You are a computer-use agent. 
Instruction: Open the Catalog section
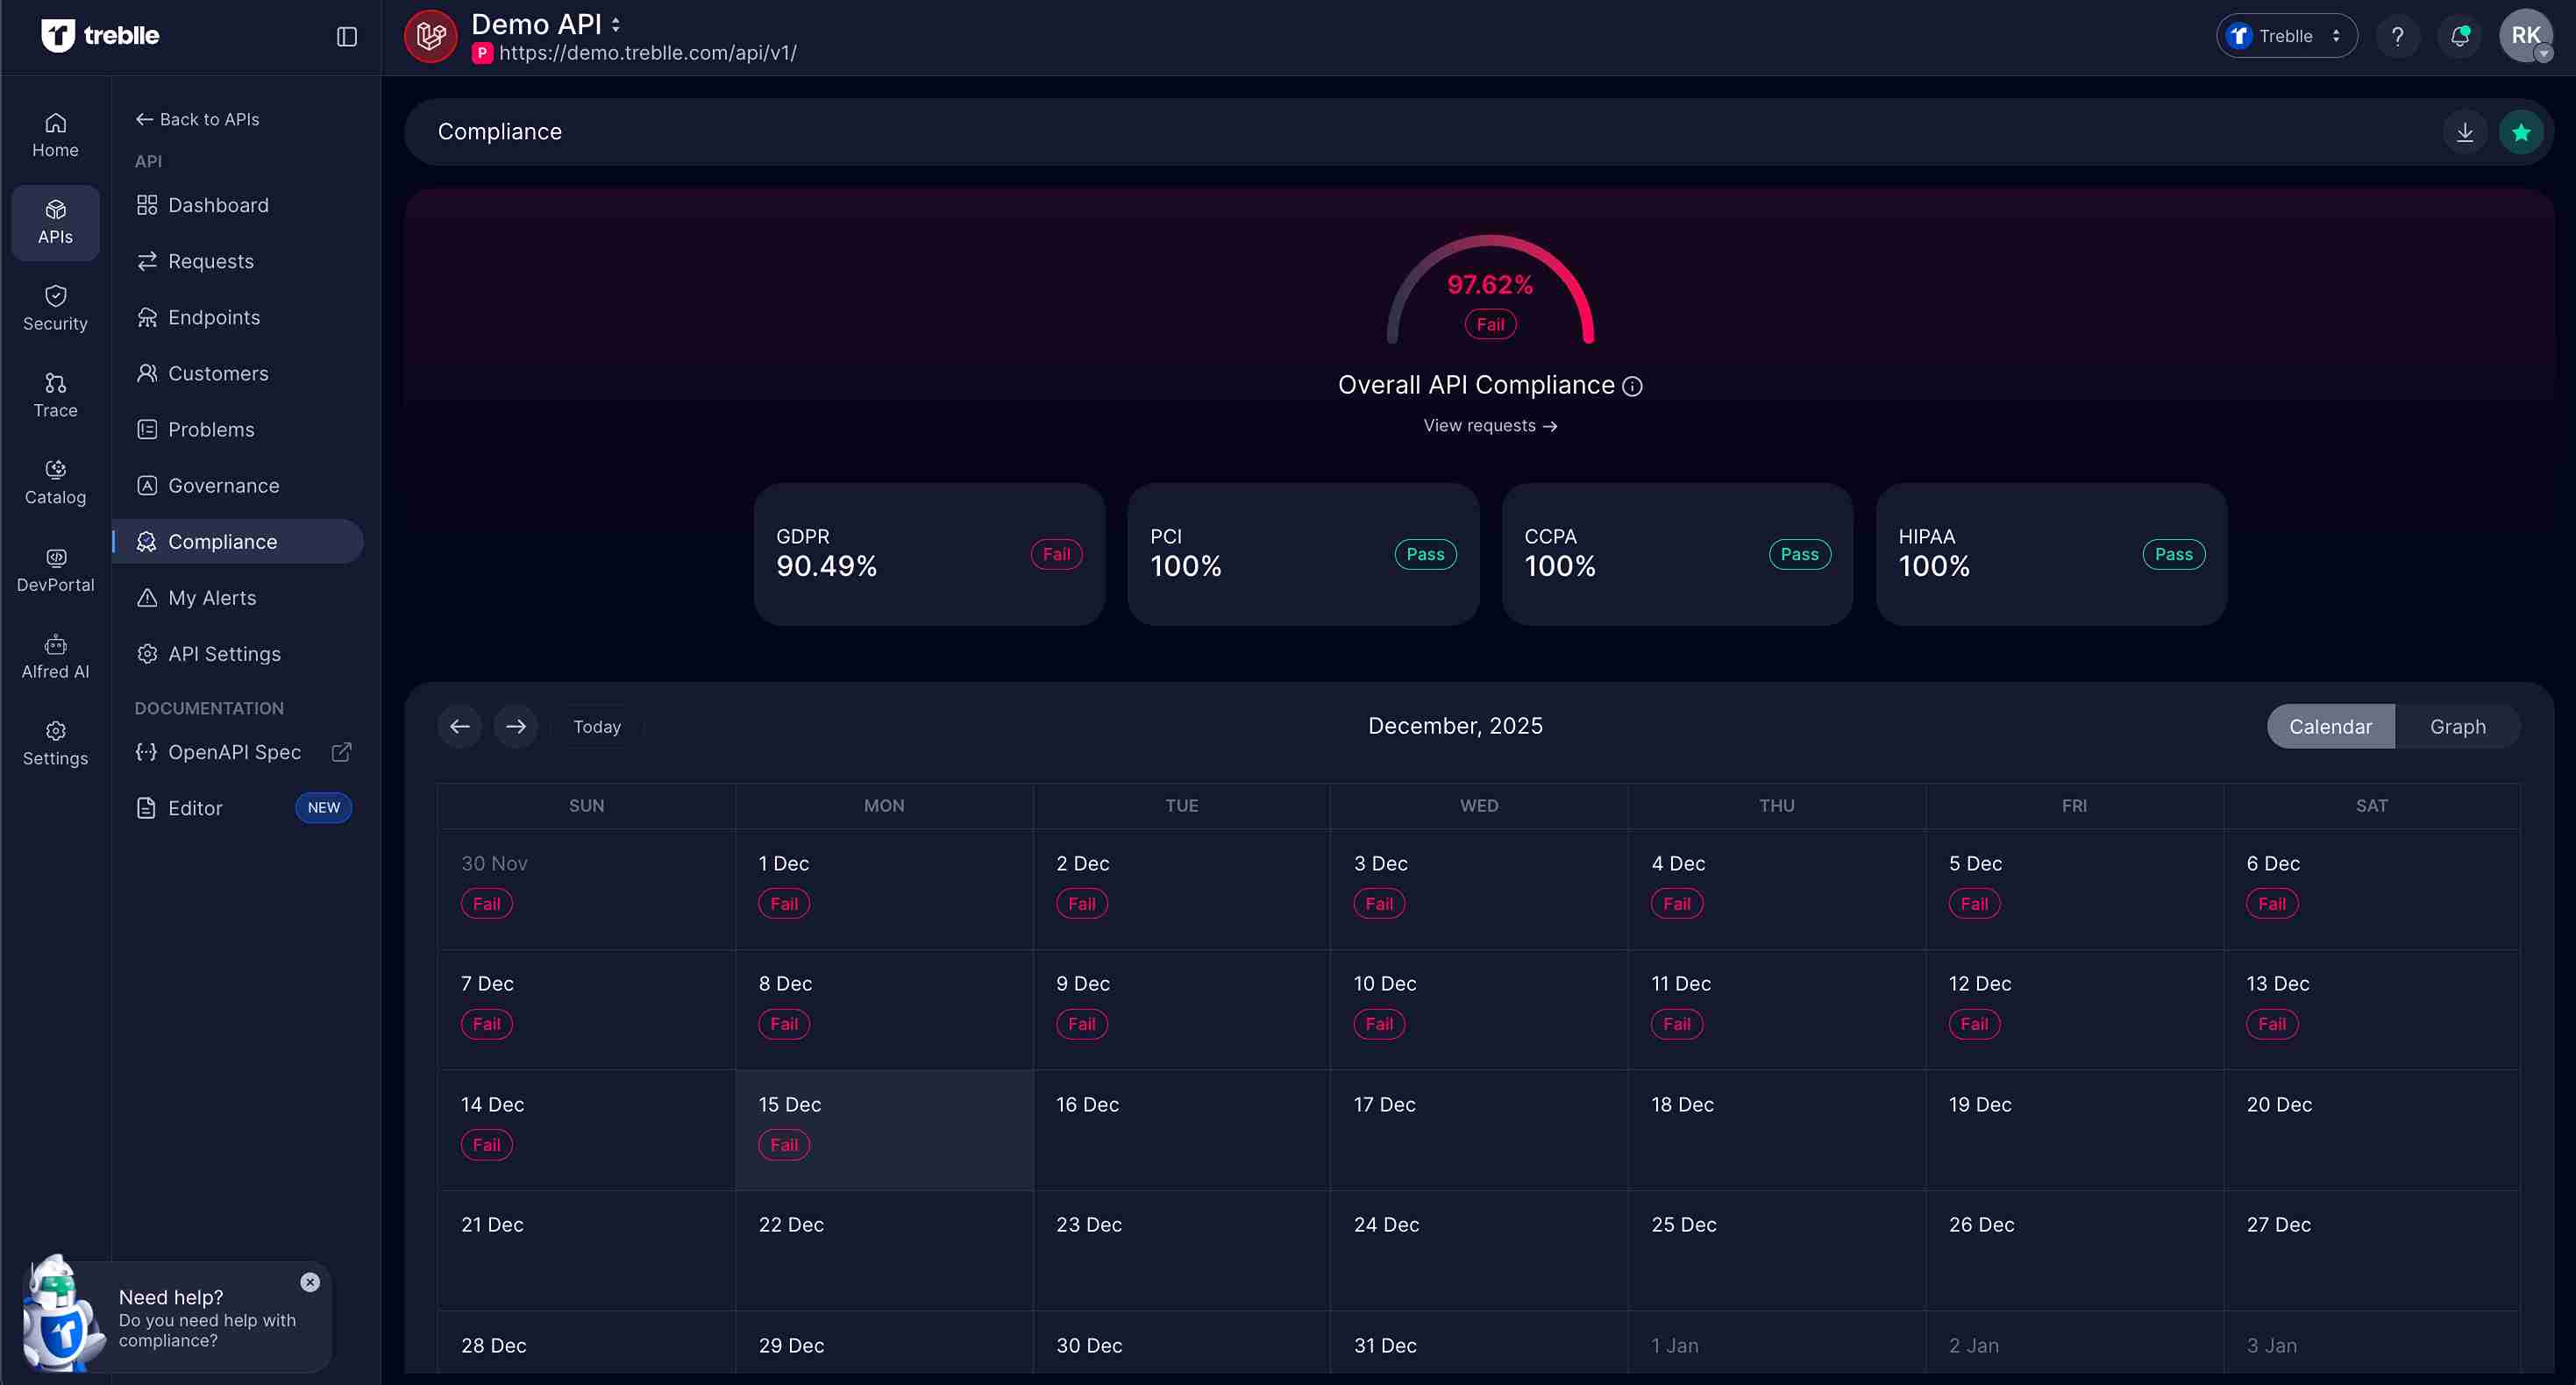point(55,482)
